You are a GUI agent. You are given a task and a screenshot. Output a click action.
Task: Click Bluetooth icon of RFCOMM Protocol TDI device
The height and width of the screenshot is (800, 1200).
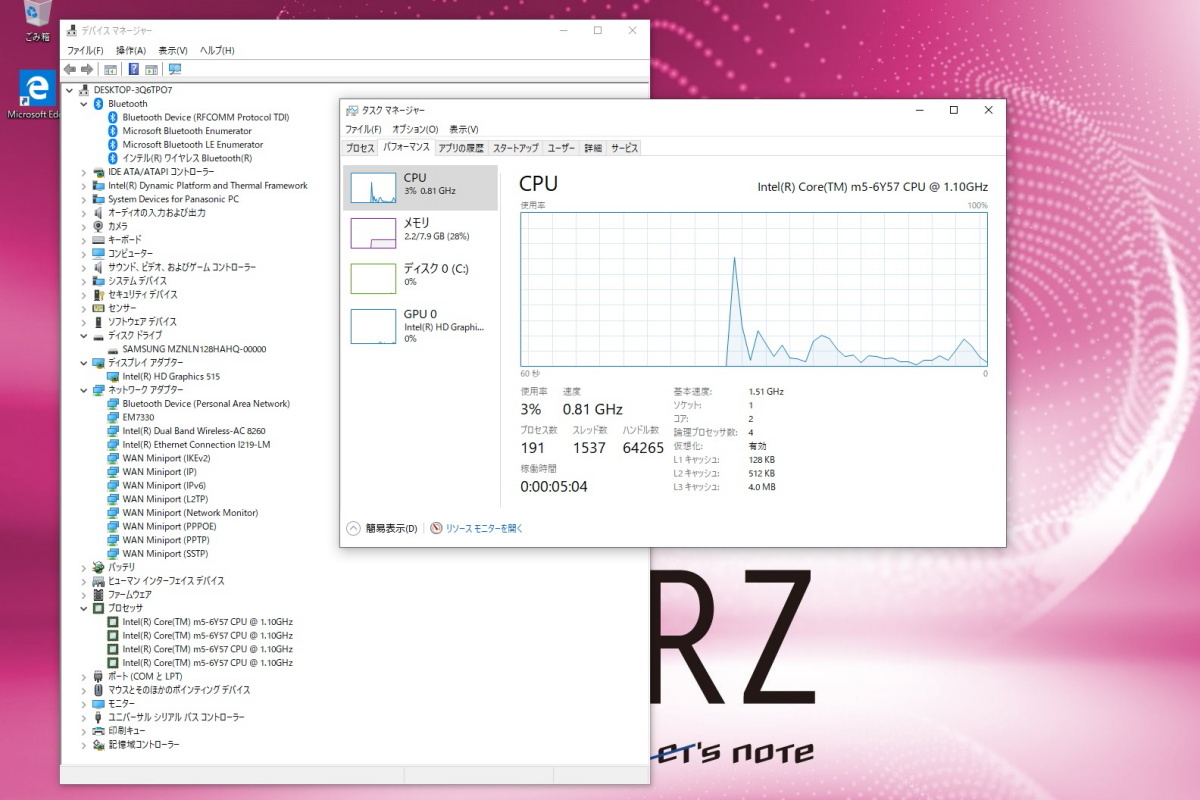pyautogui.click(x=114, y=117)
